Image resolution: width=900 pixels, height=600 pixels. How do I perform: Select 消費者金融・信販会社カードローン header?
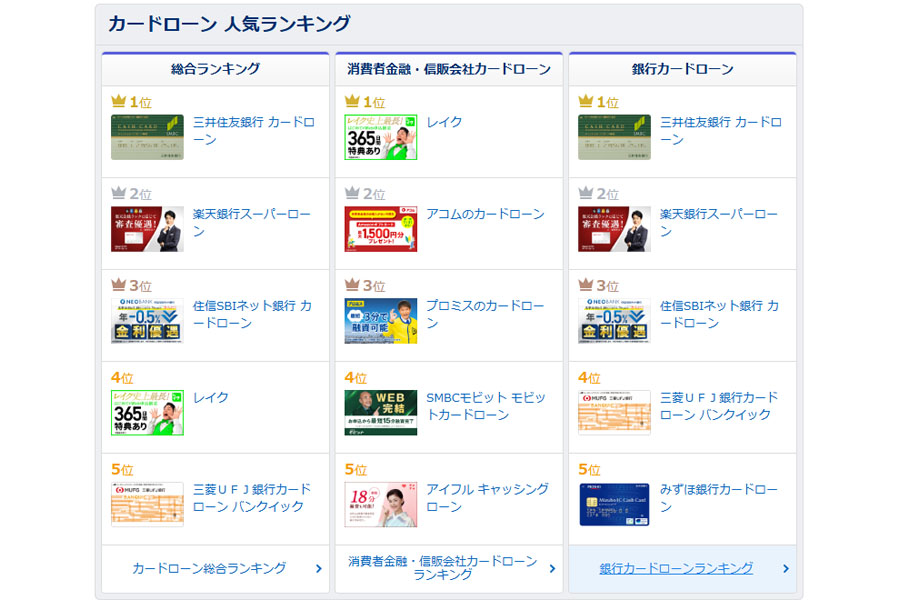449,69
